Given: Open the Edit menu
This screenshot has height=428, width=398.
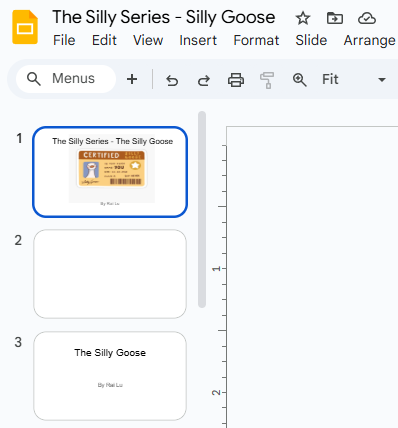Looking at the screenshot, I should pyautogui.click(x=104, y=40).
